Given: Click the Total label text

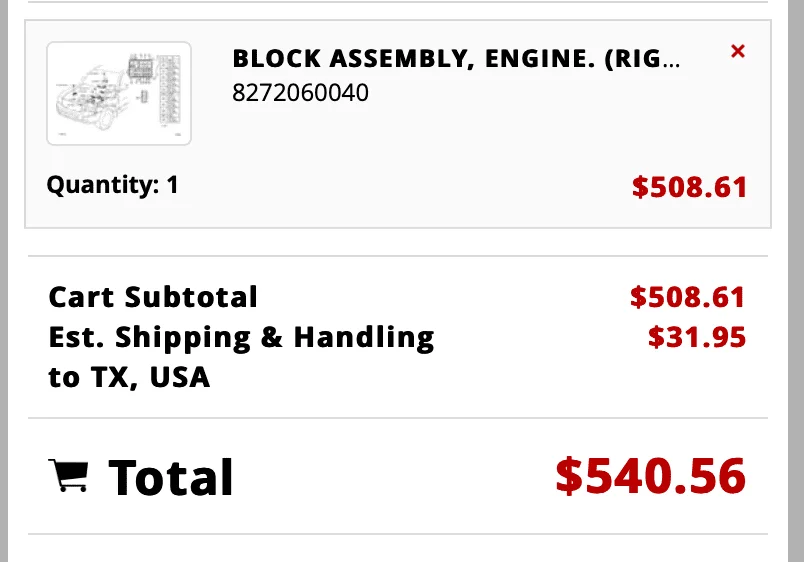Looking at the screenshot, I should click(171, 477).
